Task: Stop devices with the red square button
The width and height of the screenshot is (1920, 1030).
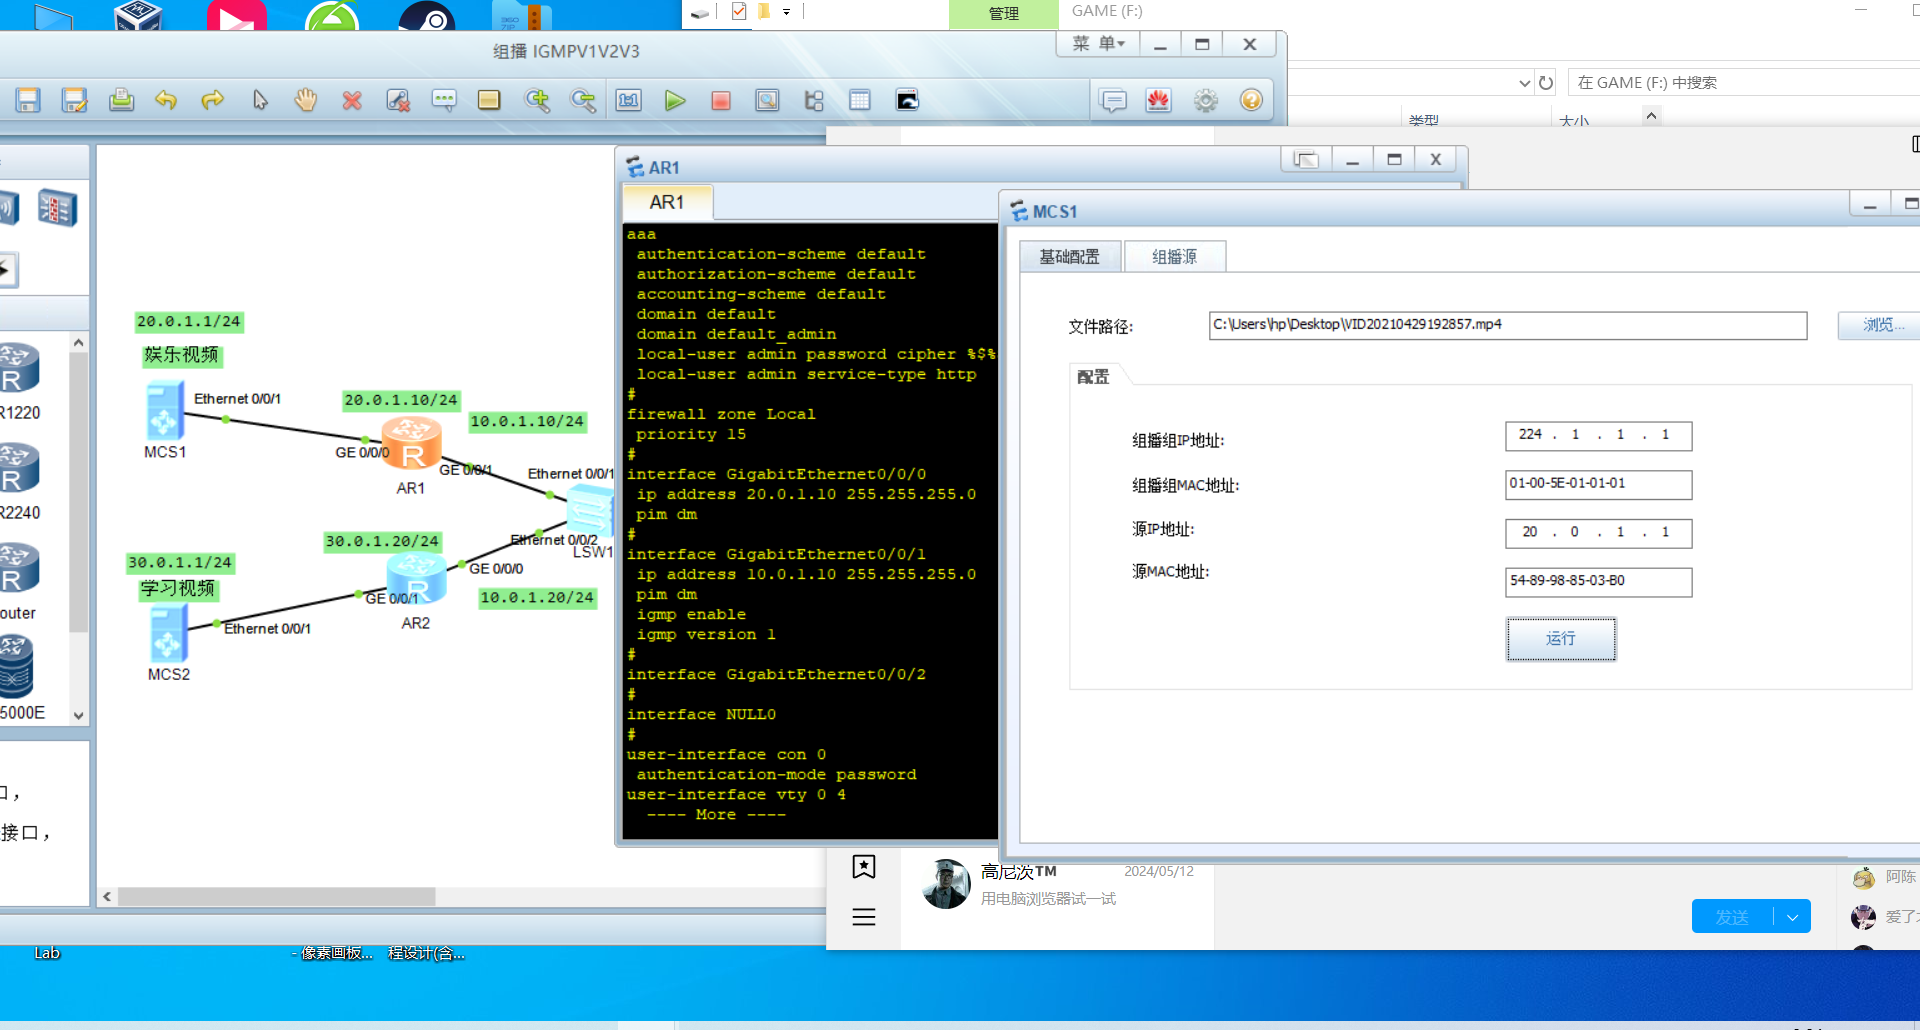Action: (721, 100)
